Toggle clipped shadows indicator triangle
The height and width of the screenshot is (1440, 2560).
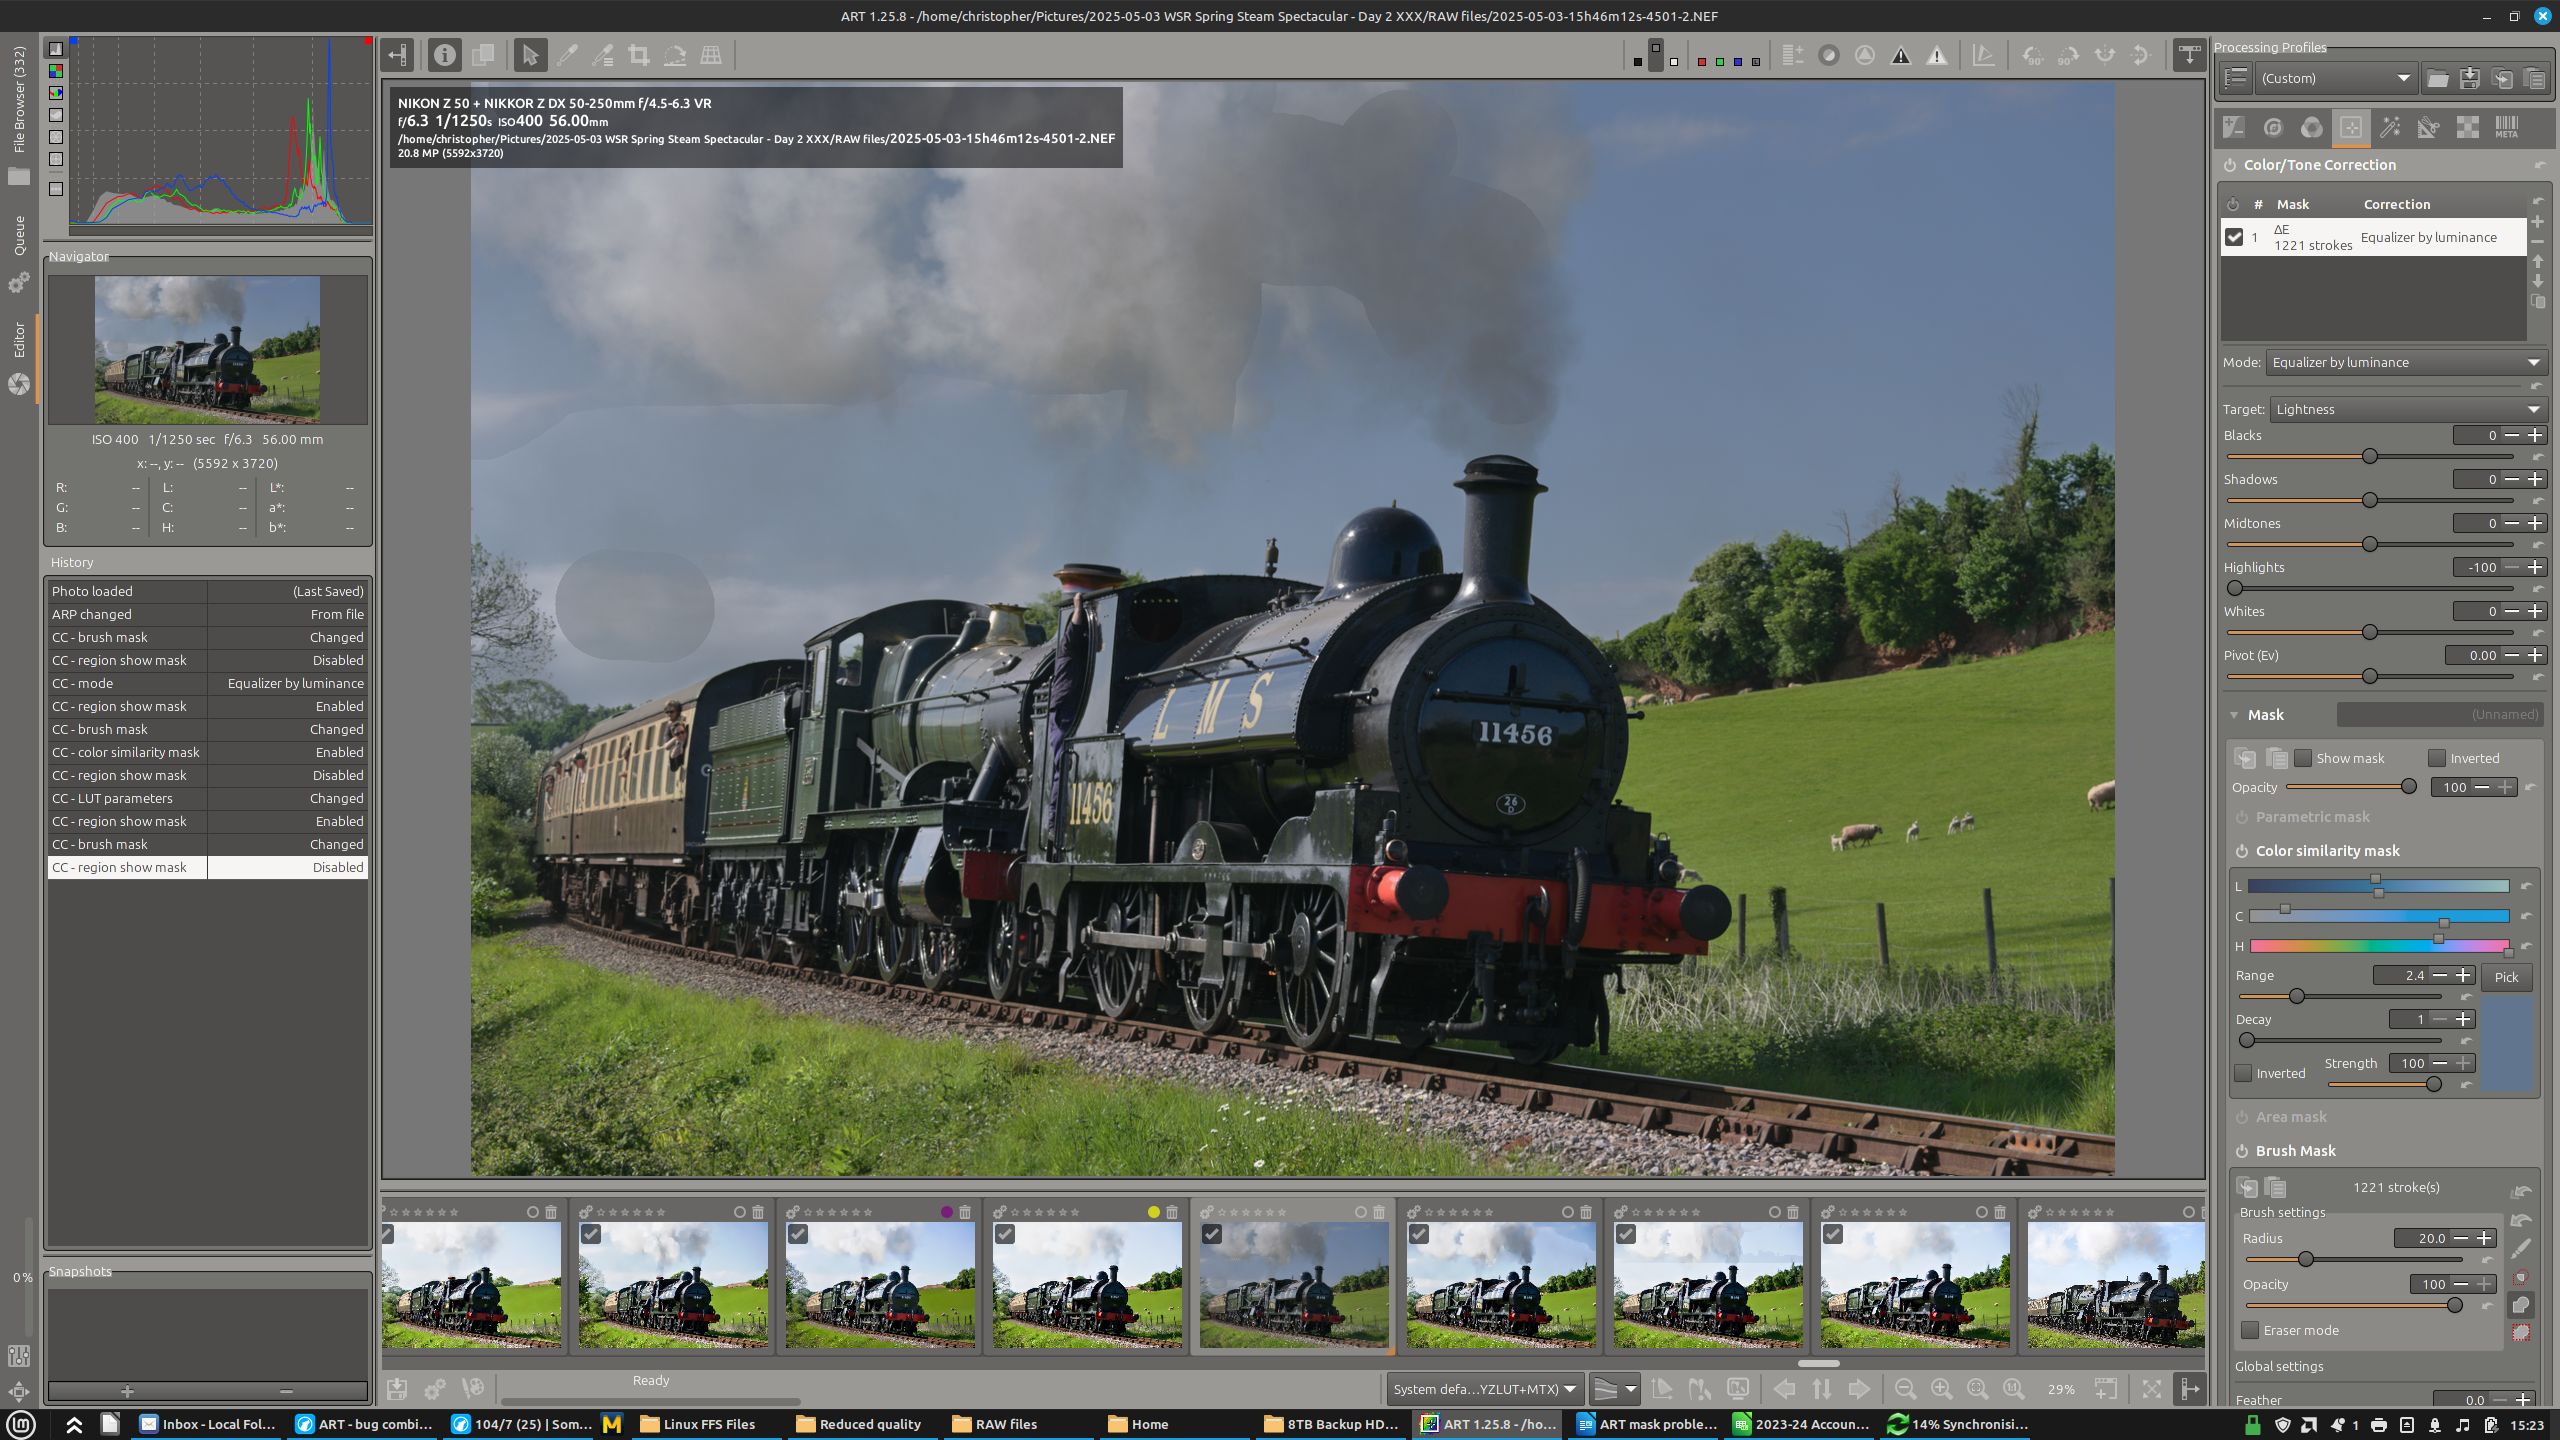(1901, 56)
